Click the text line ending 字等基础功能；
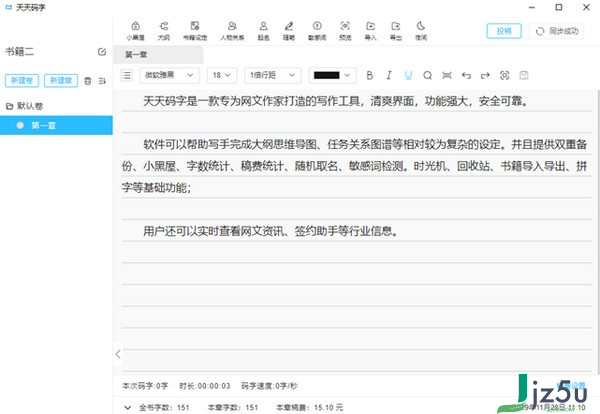600x414 pixels. pyautogui.click(x=157, y=187)
